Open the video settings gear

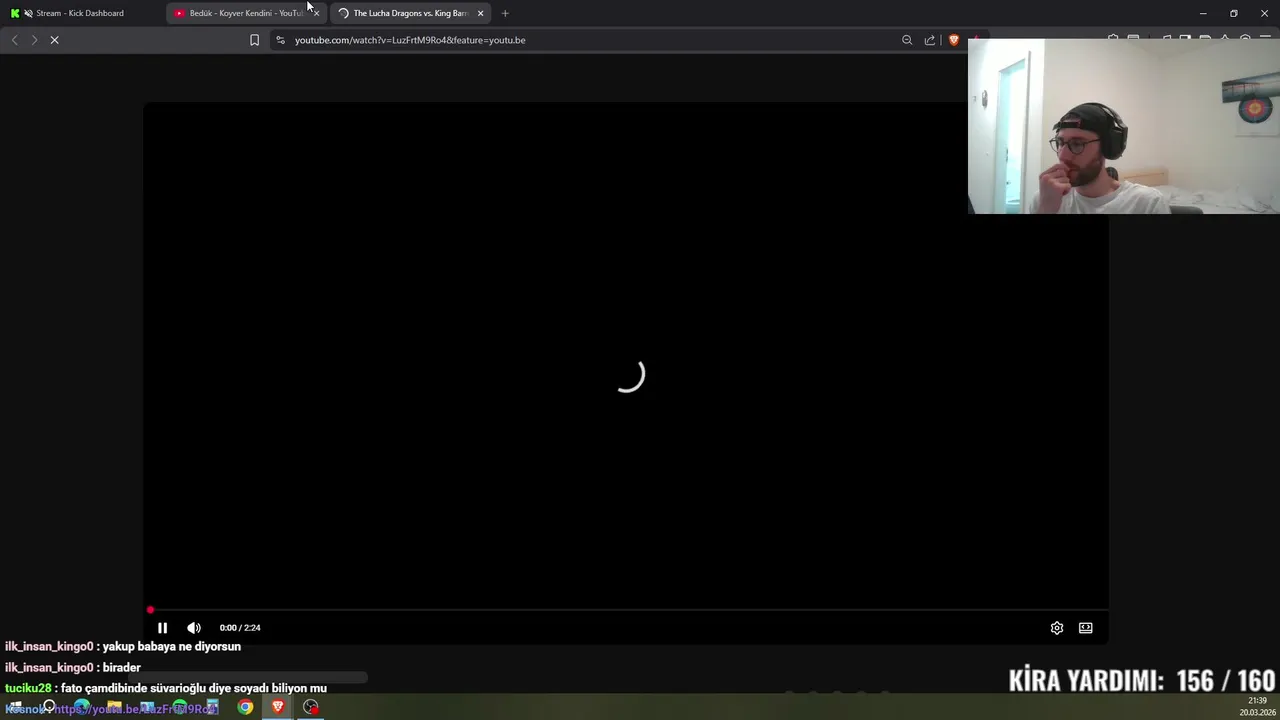tap(1057, 628)
